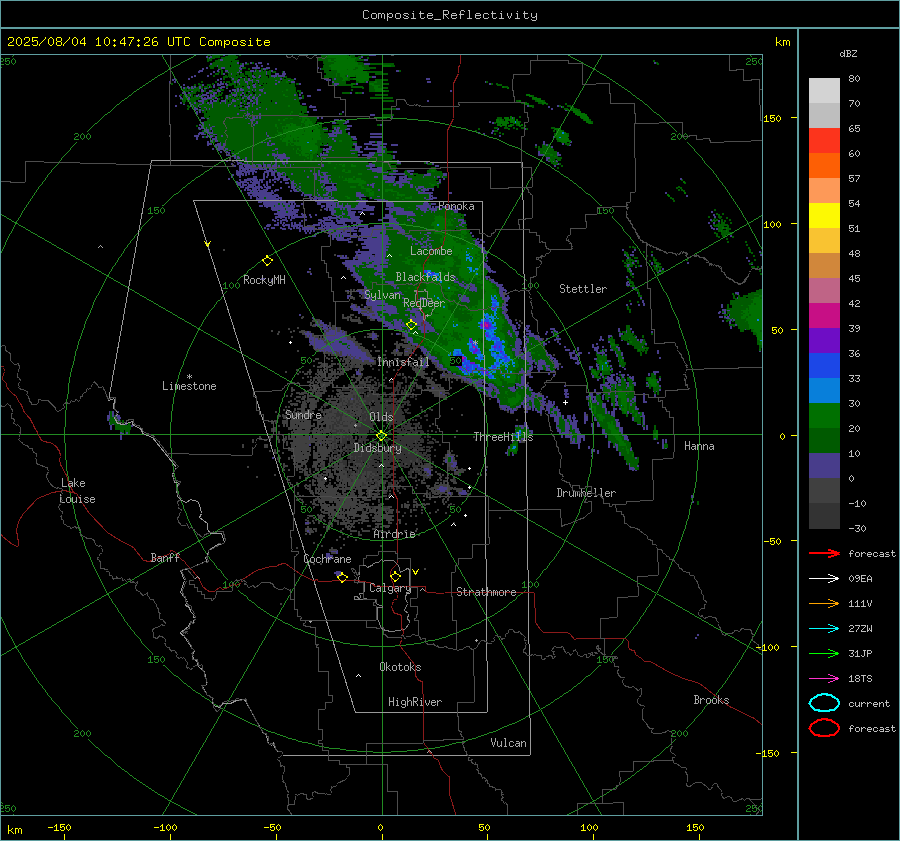The width and height of the screenshot is (900, 841).
Task: Click the Sylvan label on map
Action: coord(382,295)
